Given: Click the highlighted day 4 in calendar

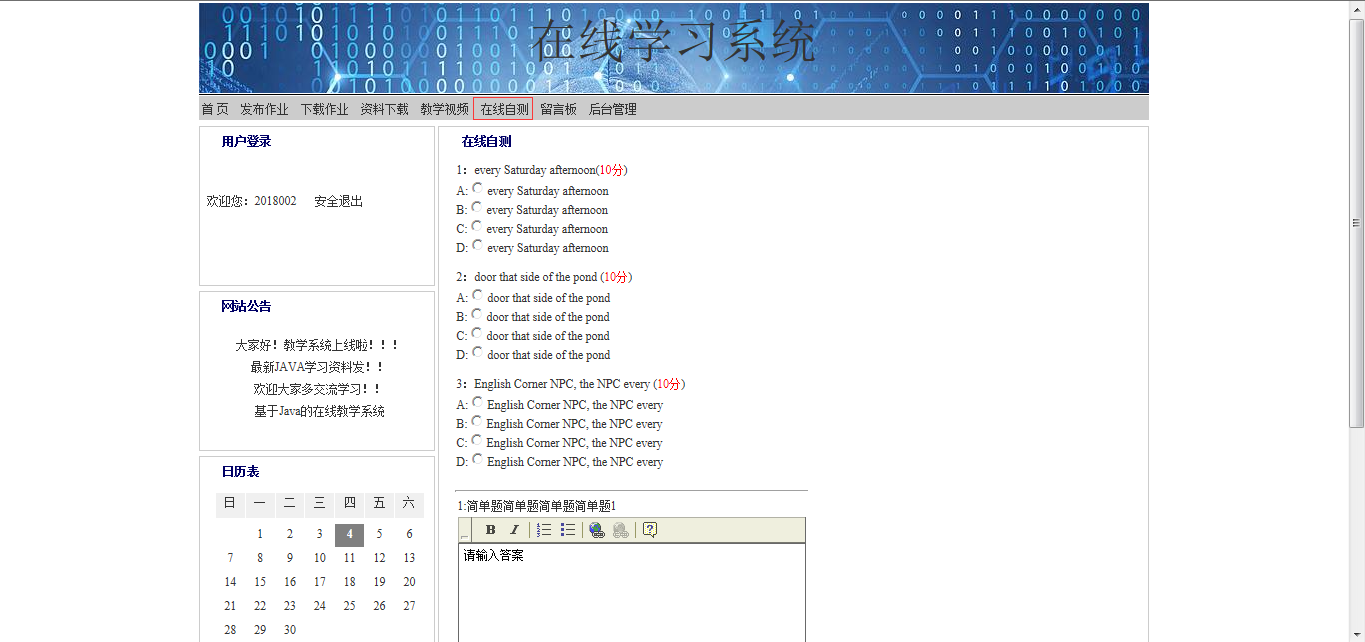Looking at the screenshot, I should coord(349,534).
